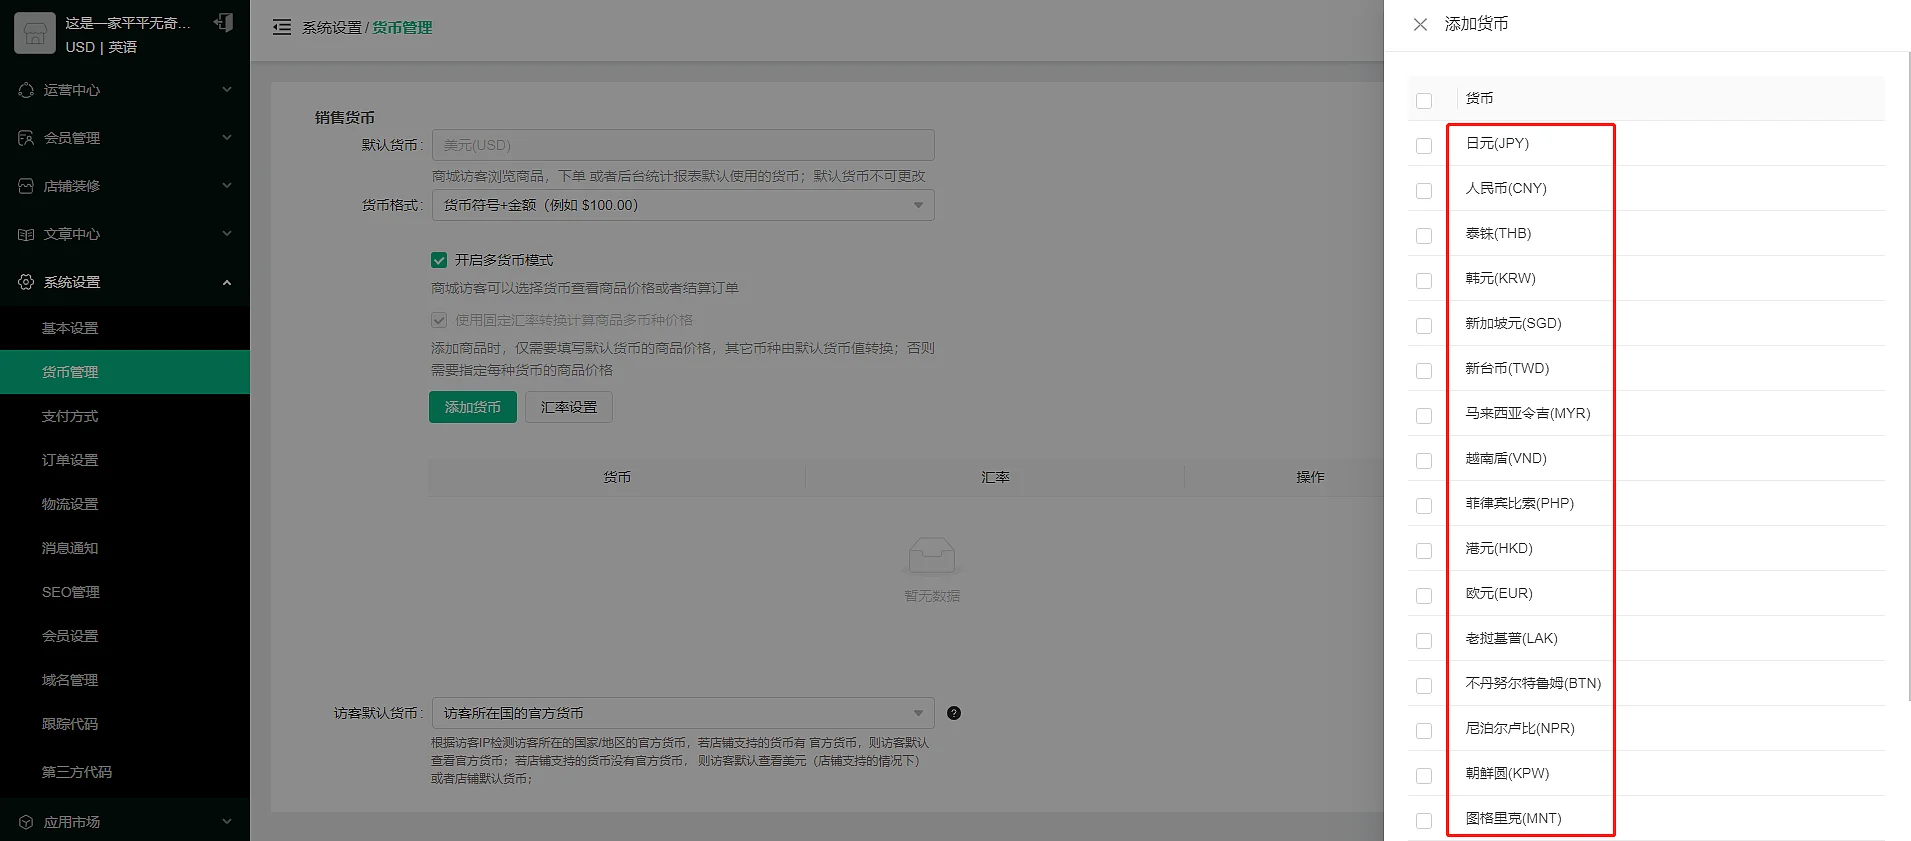Disable the 开启多货币模式 checkbox
Screen dimensions: 1911x841
[439, 260]
